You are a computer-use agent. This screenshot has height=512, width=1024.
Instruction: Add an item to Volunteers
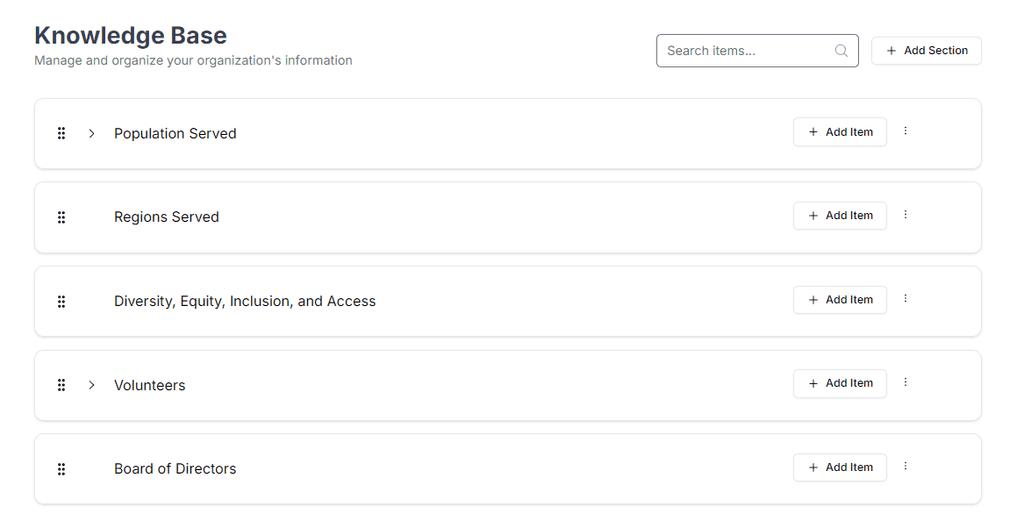coord(839,384)
